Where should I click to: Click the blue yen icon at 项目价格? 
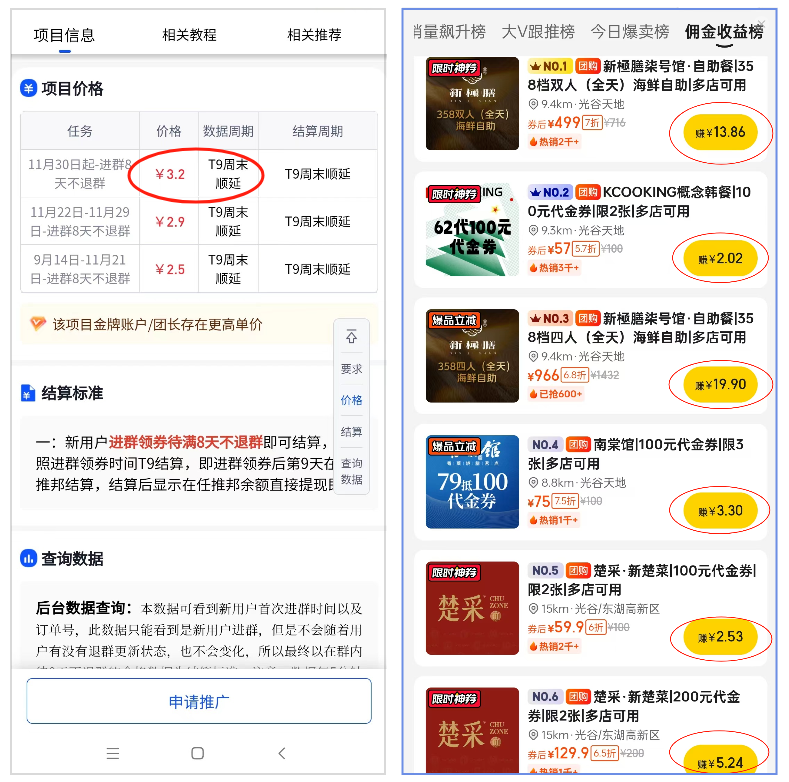(x=28, y=89)
